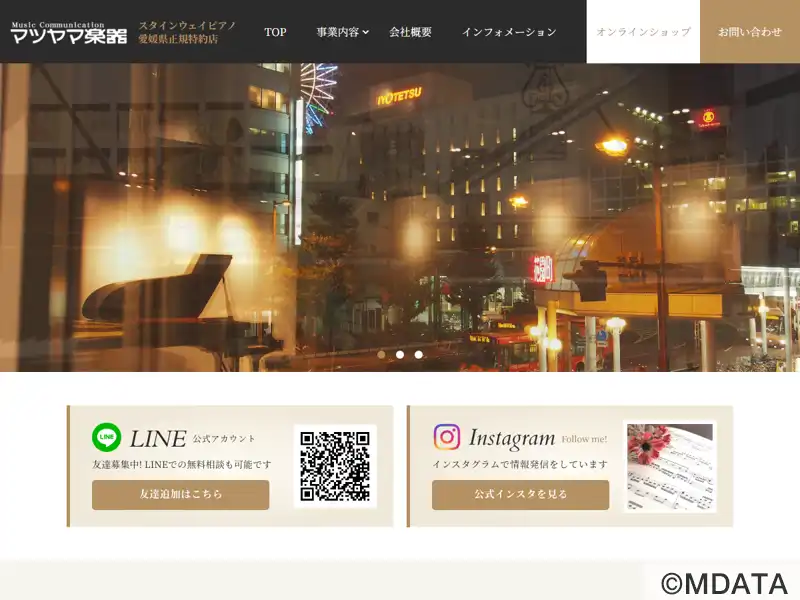This screenshot has width=800, height=600.
Task: Click the 公式インスタを見る button
Action: (x=520, y=494)
